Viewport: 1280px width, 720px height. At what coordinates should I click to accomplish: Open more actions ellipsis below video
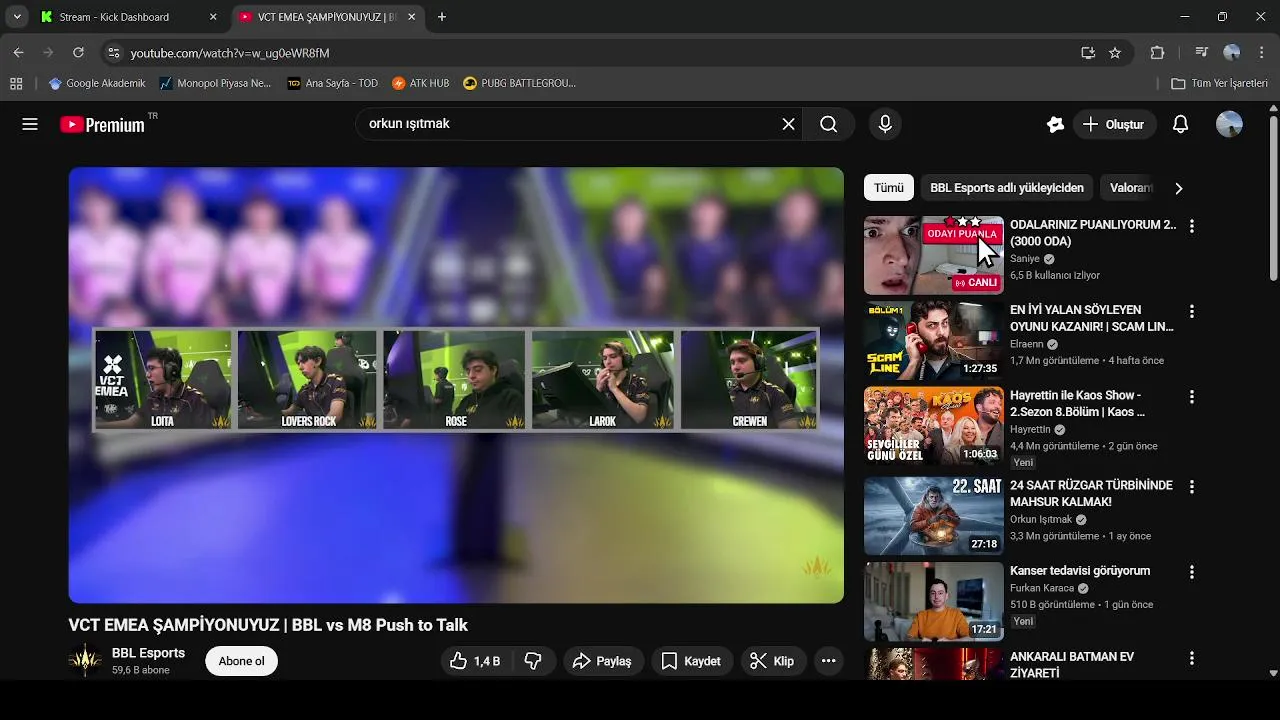(828, 661)
